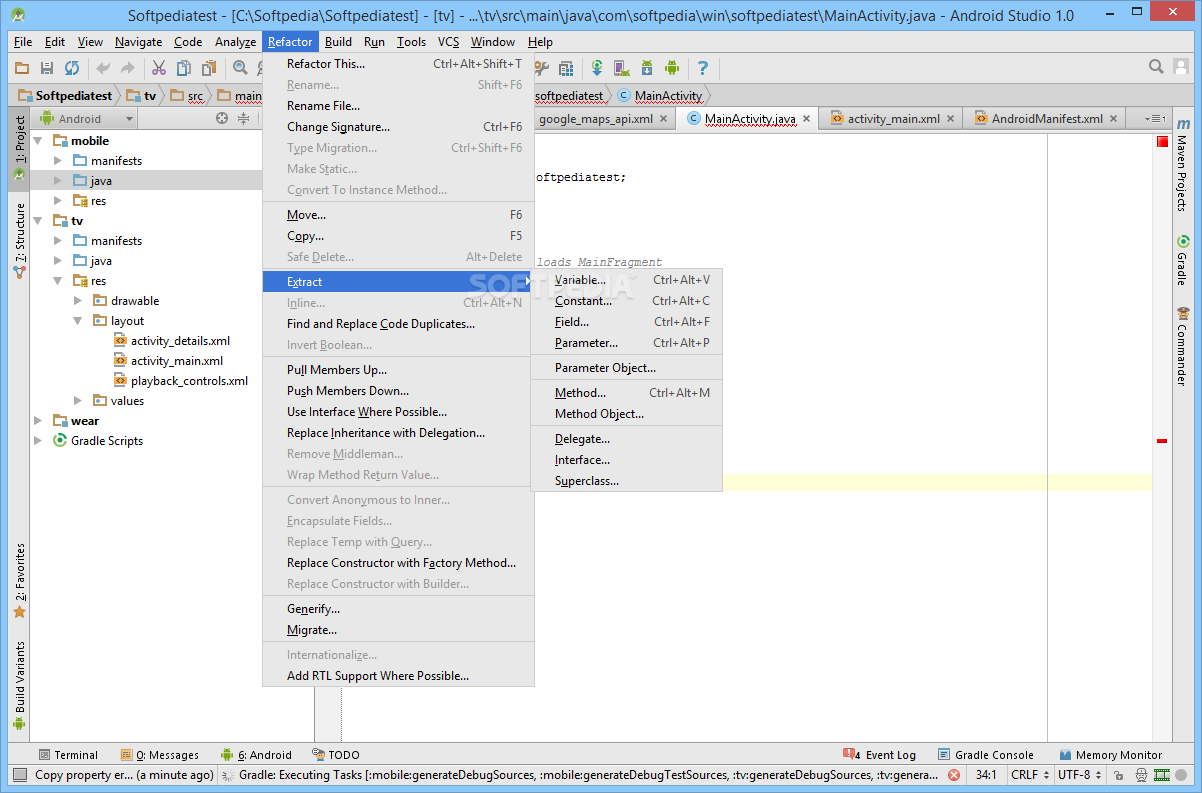Choose Extract Superclass... item

pos(626,481)
